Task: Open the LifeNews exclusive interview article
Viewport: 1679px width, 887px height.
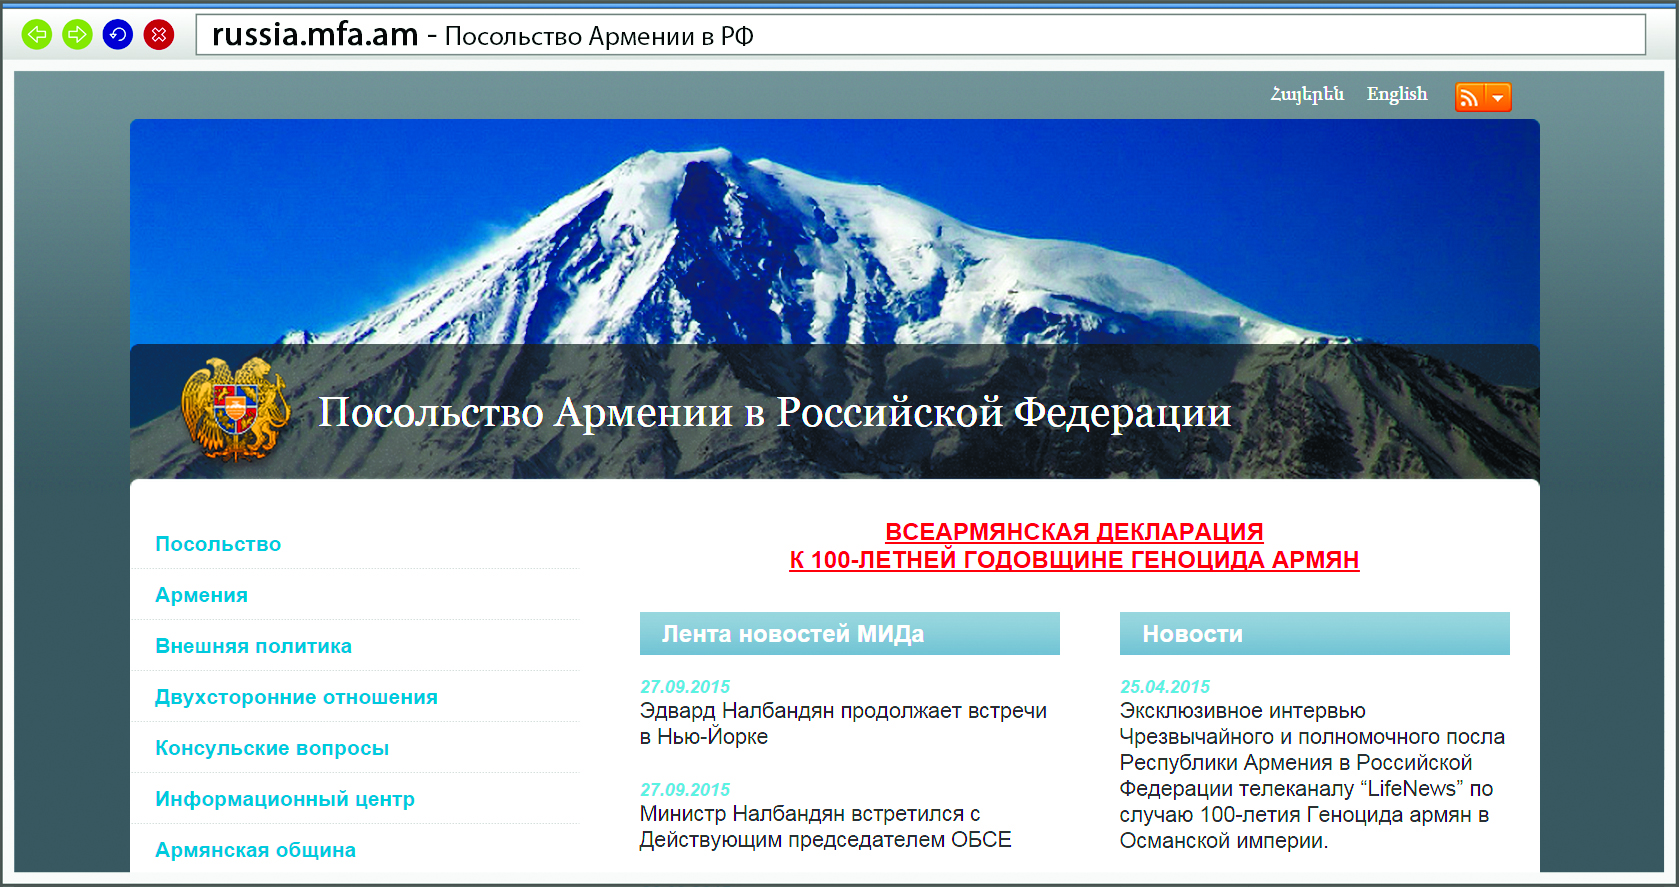Action: [x=1312, y=776]
